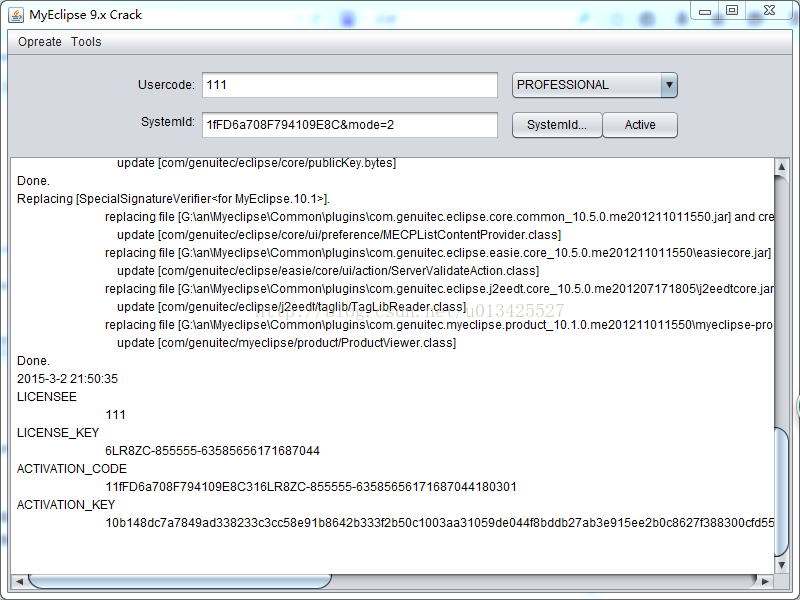Click the license key 6LR8ZC-855555-63585656171687044
The image size is (800, 600).
[x=212, y=451]
